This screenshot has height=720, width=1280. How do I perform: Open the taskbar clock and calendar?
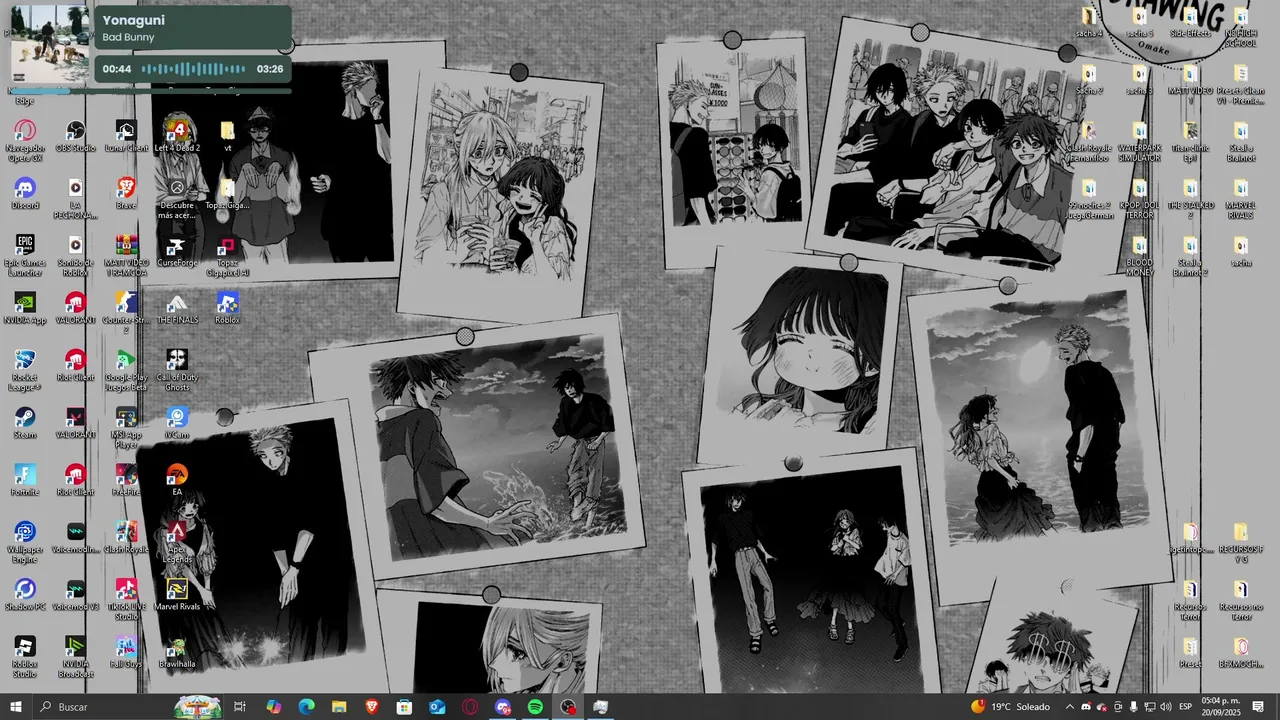1219,707
